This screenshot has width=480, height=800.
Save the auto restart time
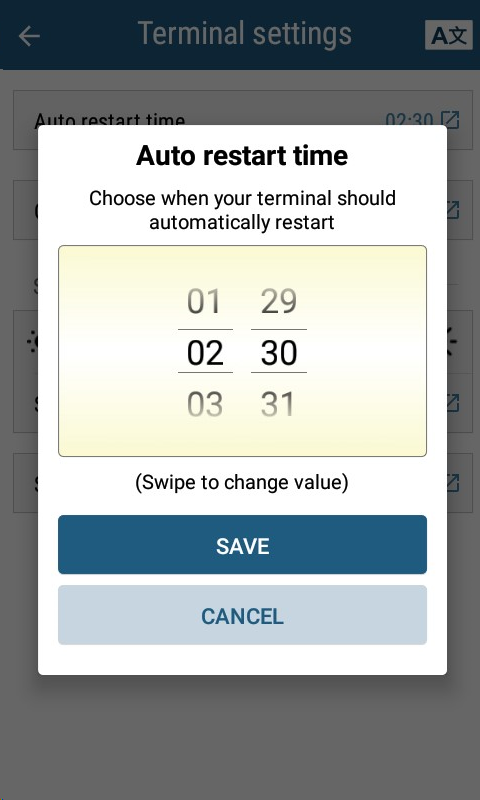point(242,545)
